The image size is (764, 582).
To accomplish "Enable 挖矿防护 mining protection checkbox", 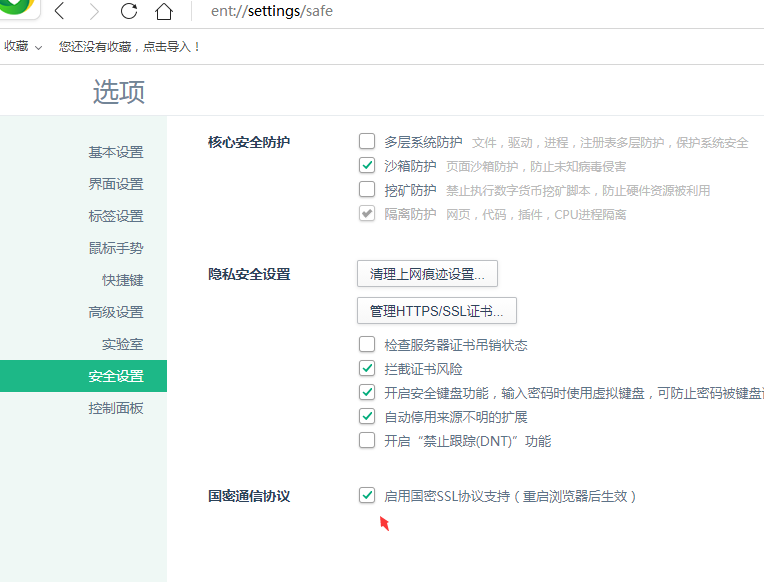I will tap(367, 190).
